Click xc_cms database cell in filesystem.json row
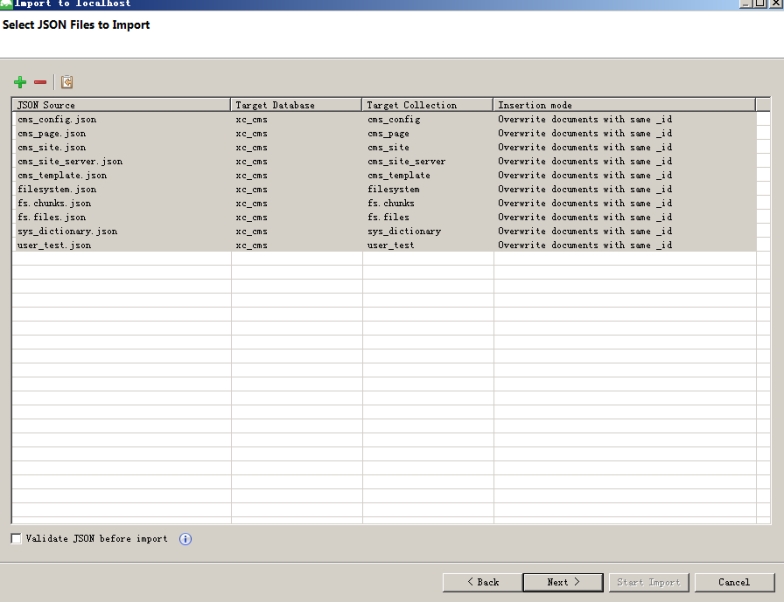The height and width of the screenshot is (603, 784). (x=296, y=190)
